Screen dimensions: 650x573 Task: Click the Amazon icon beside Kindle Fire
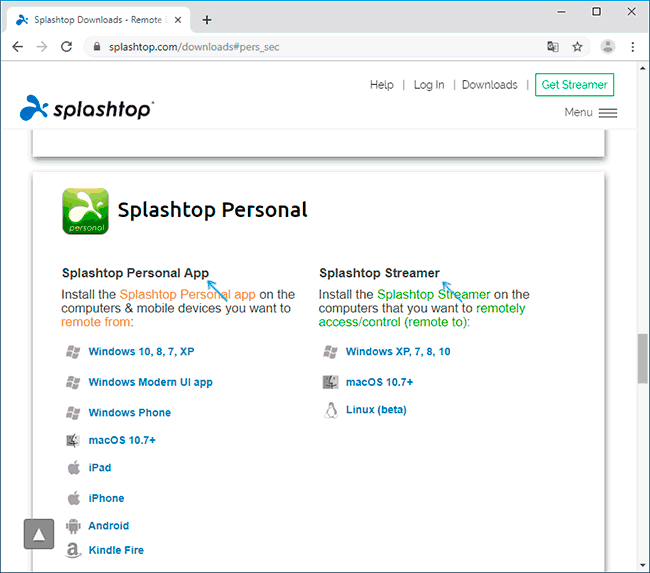click(x=73, y=550)
